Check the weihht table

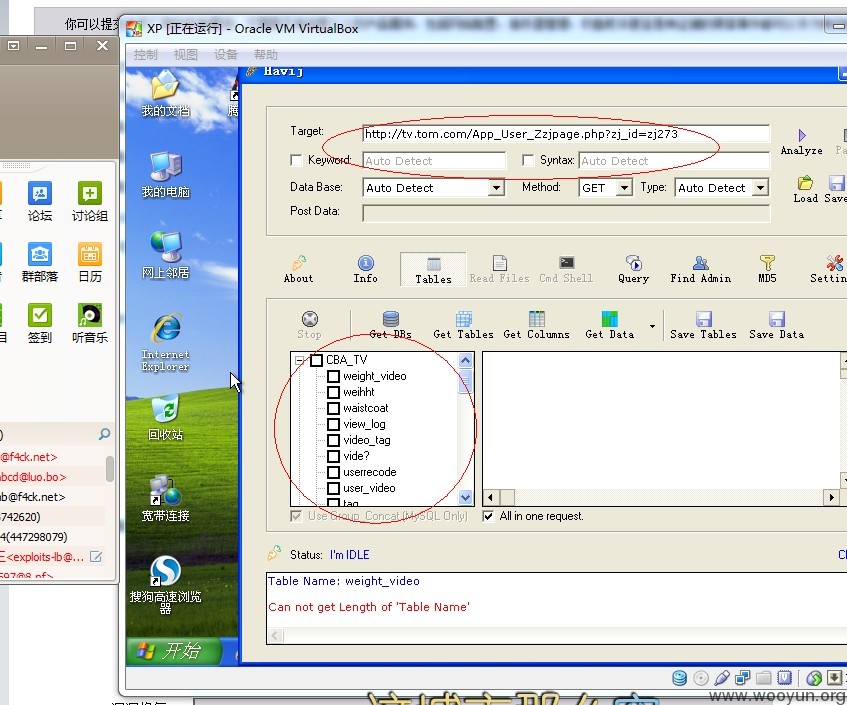coord(333,392)
